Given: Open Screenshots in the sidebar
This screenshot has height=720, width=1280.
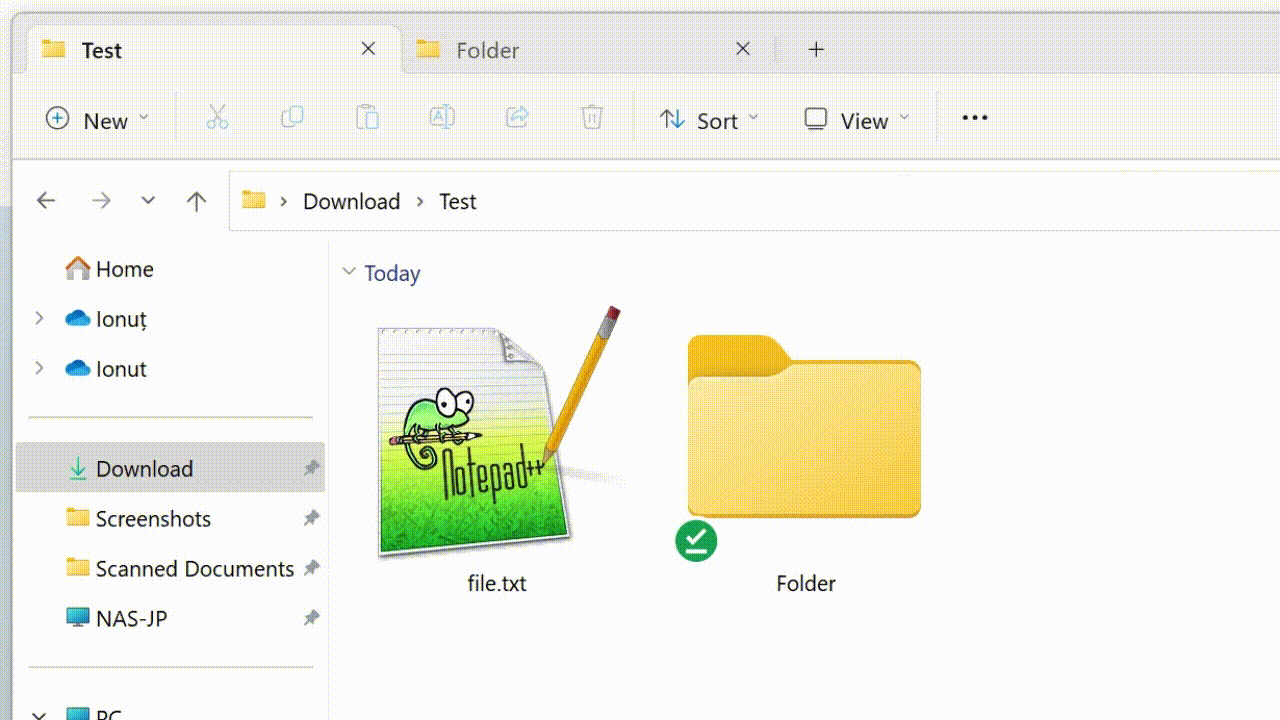Looking at the screenshot, I should pyautogui.click(x=138, y=518).
